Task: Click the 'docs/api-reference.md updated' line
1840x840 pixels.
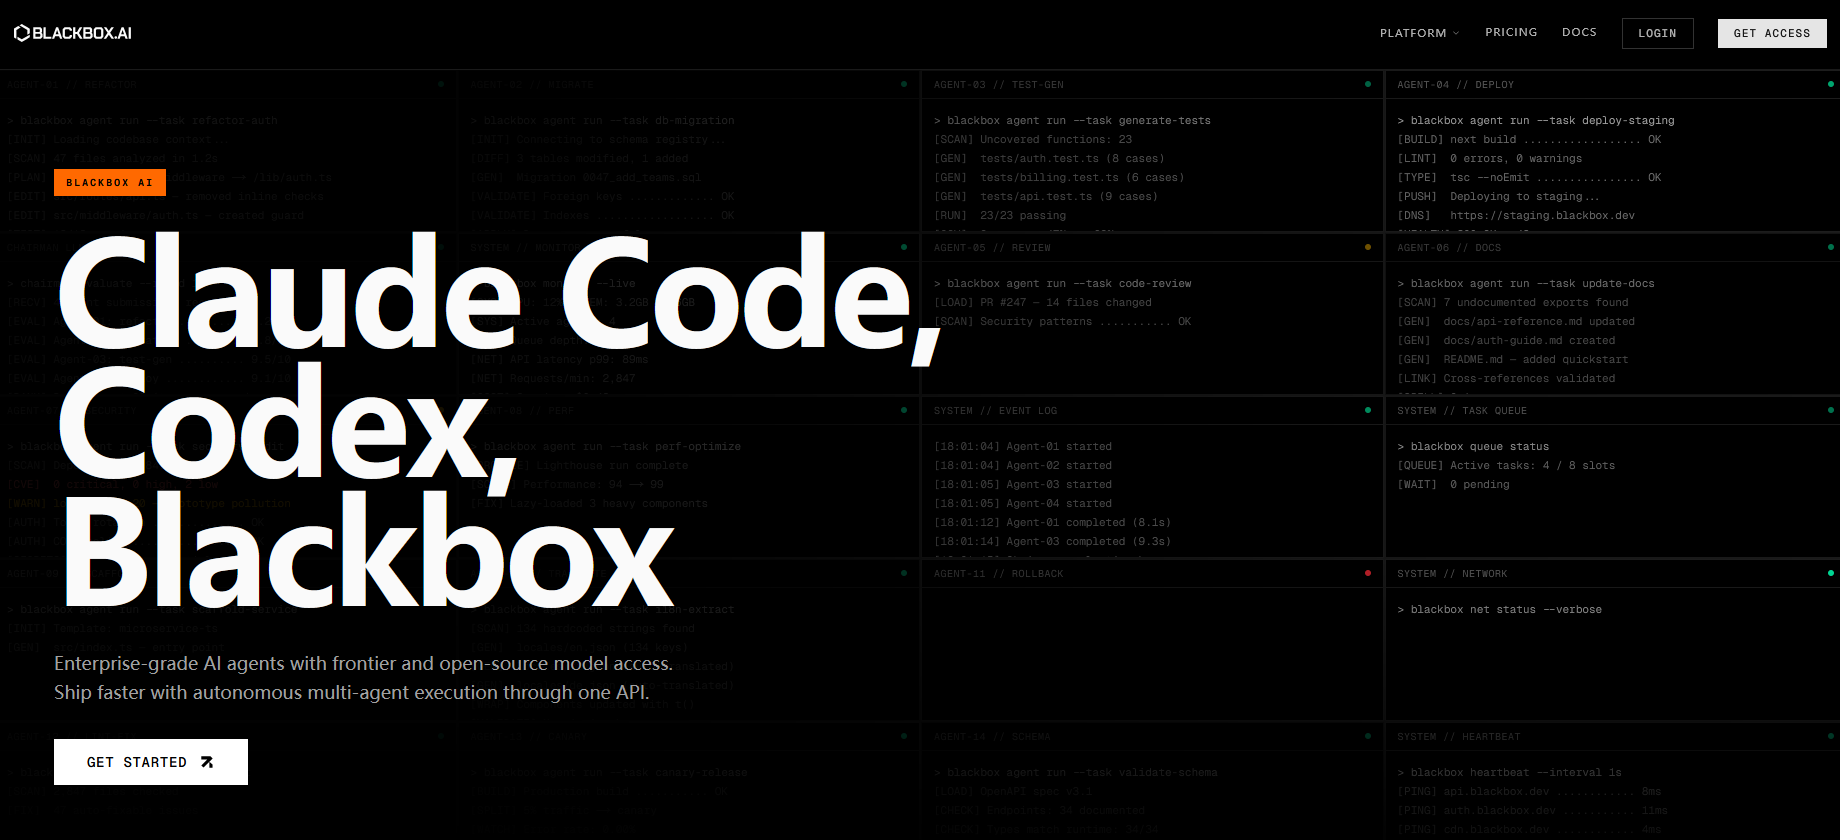Action: point(1539,322)
